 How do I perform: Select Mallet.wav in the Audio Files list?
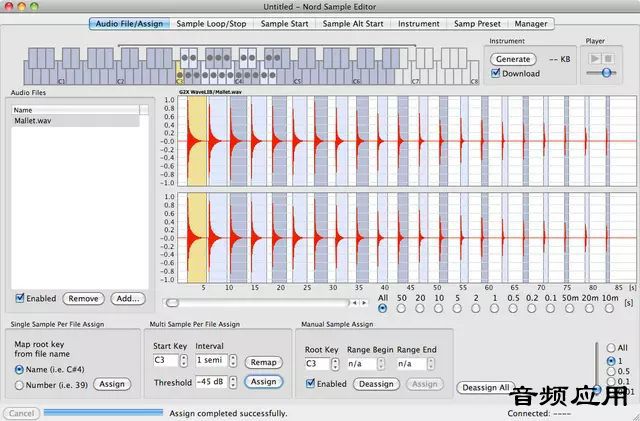pos(76,121)
